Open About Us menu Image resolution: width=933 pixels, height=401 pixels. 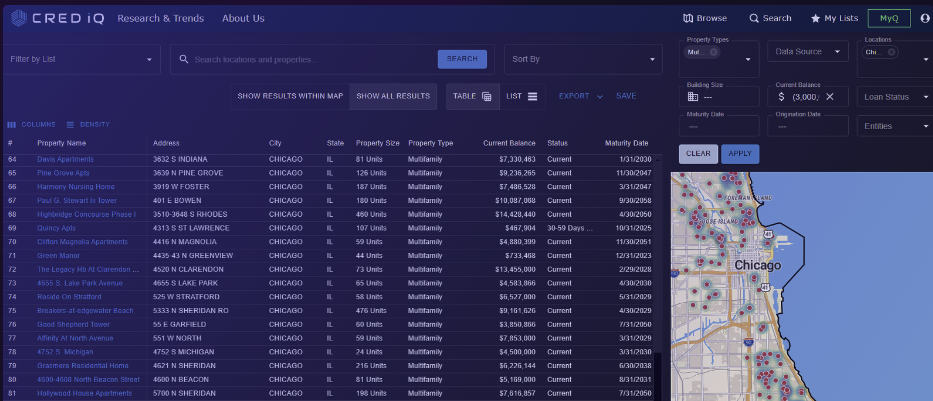coord(243,18)
